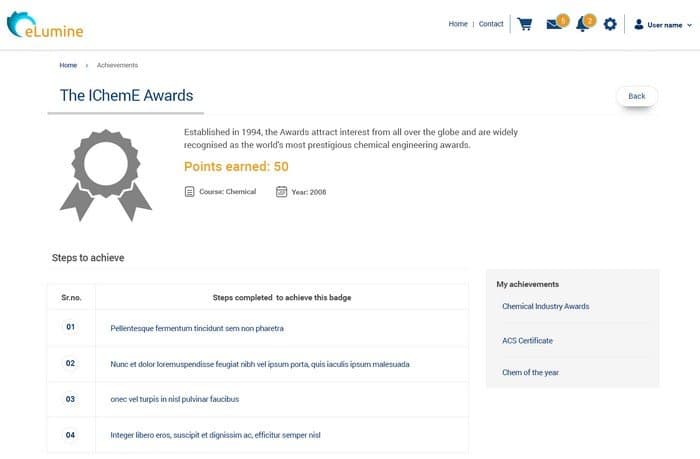Open the notifications bell icon
Viewport: 700px width, 459px height.
(582, 24)
